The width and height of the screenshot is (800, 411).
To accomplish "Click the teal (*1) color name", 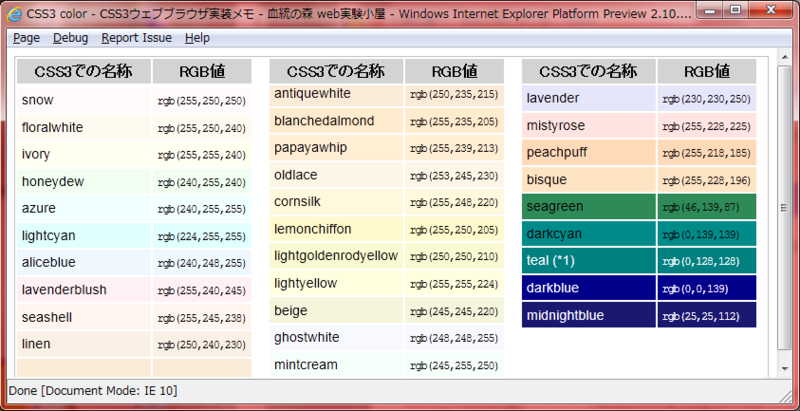I will pos(551,261).
